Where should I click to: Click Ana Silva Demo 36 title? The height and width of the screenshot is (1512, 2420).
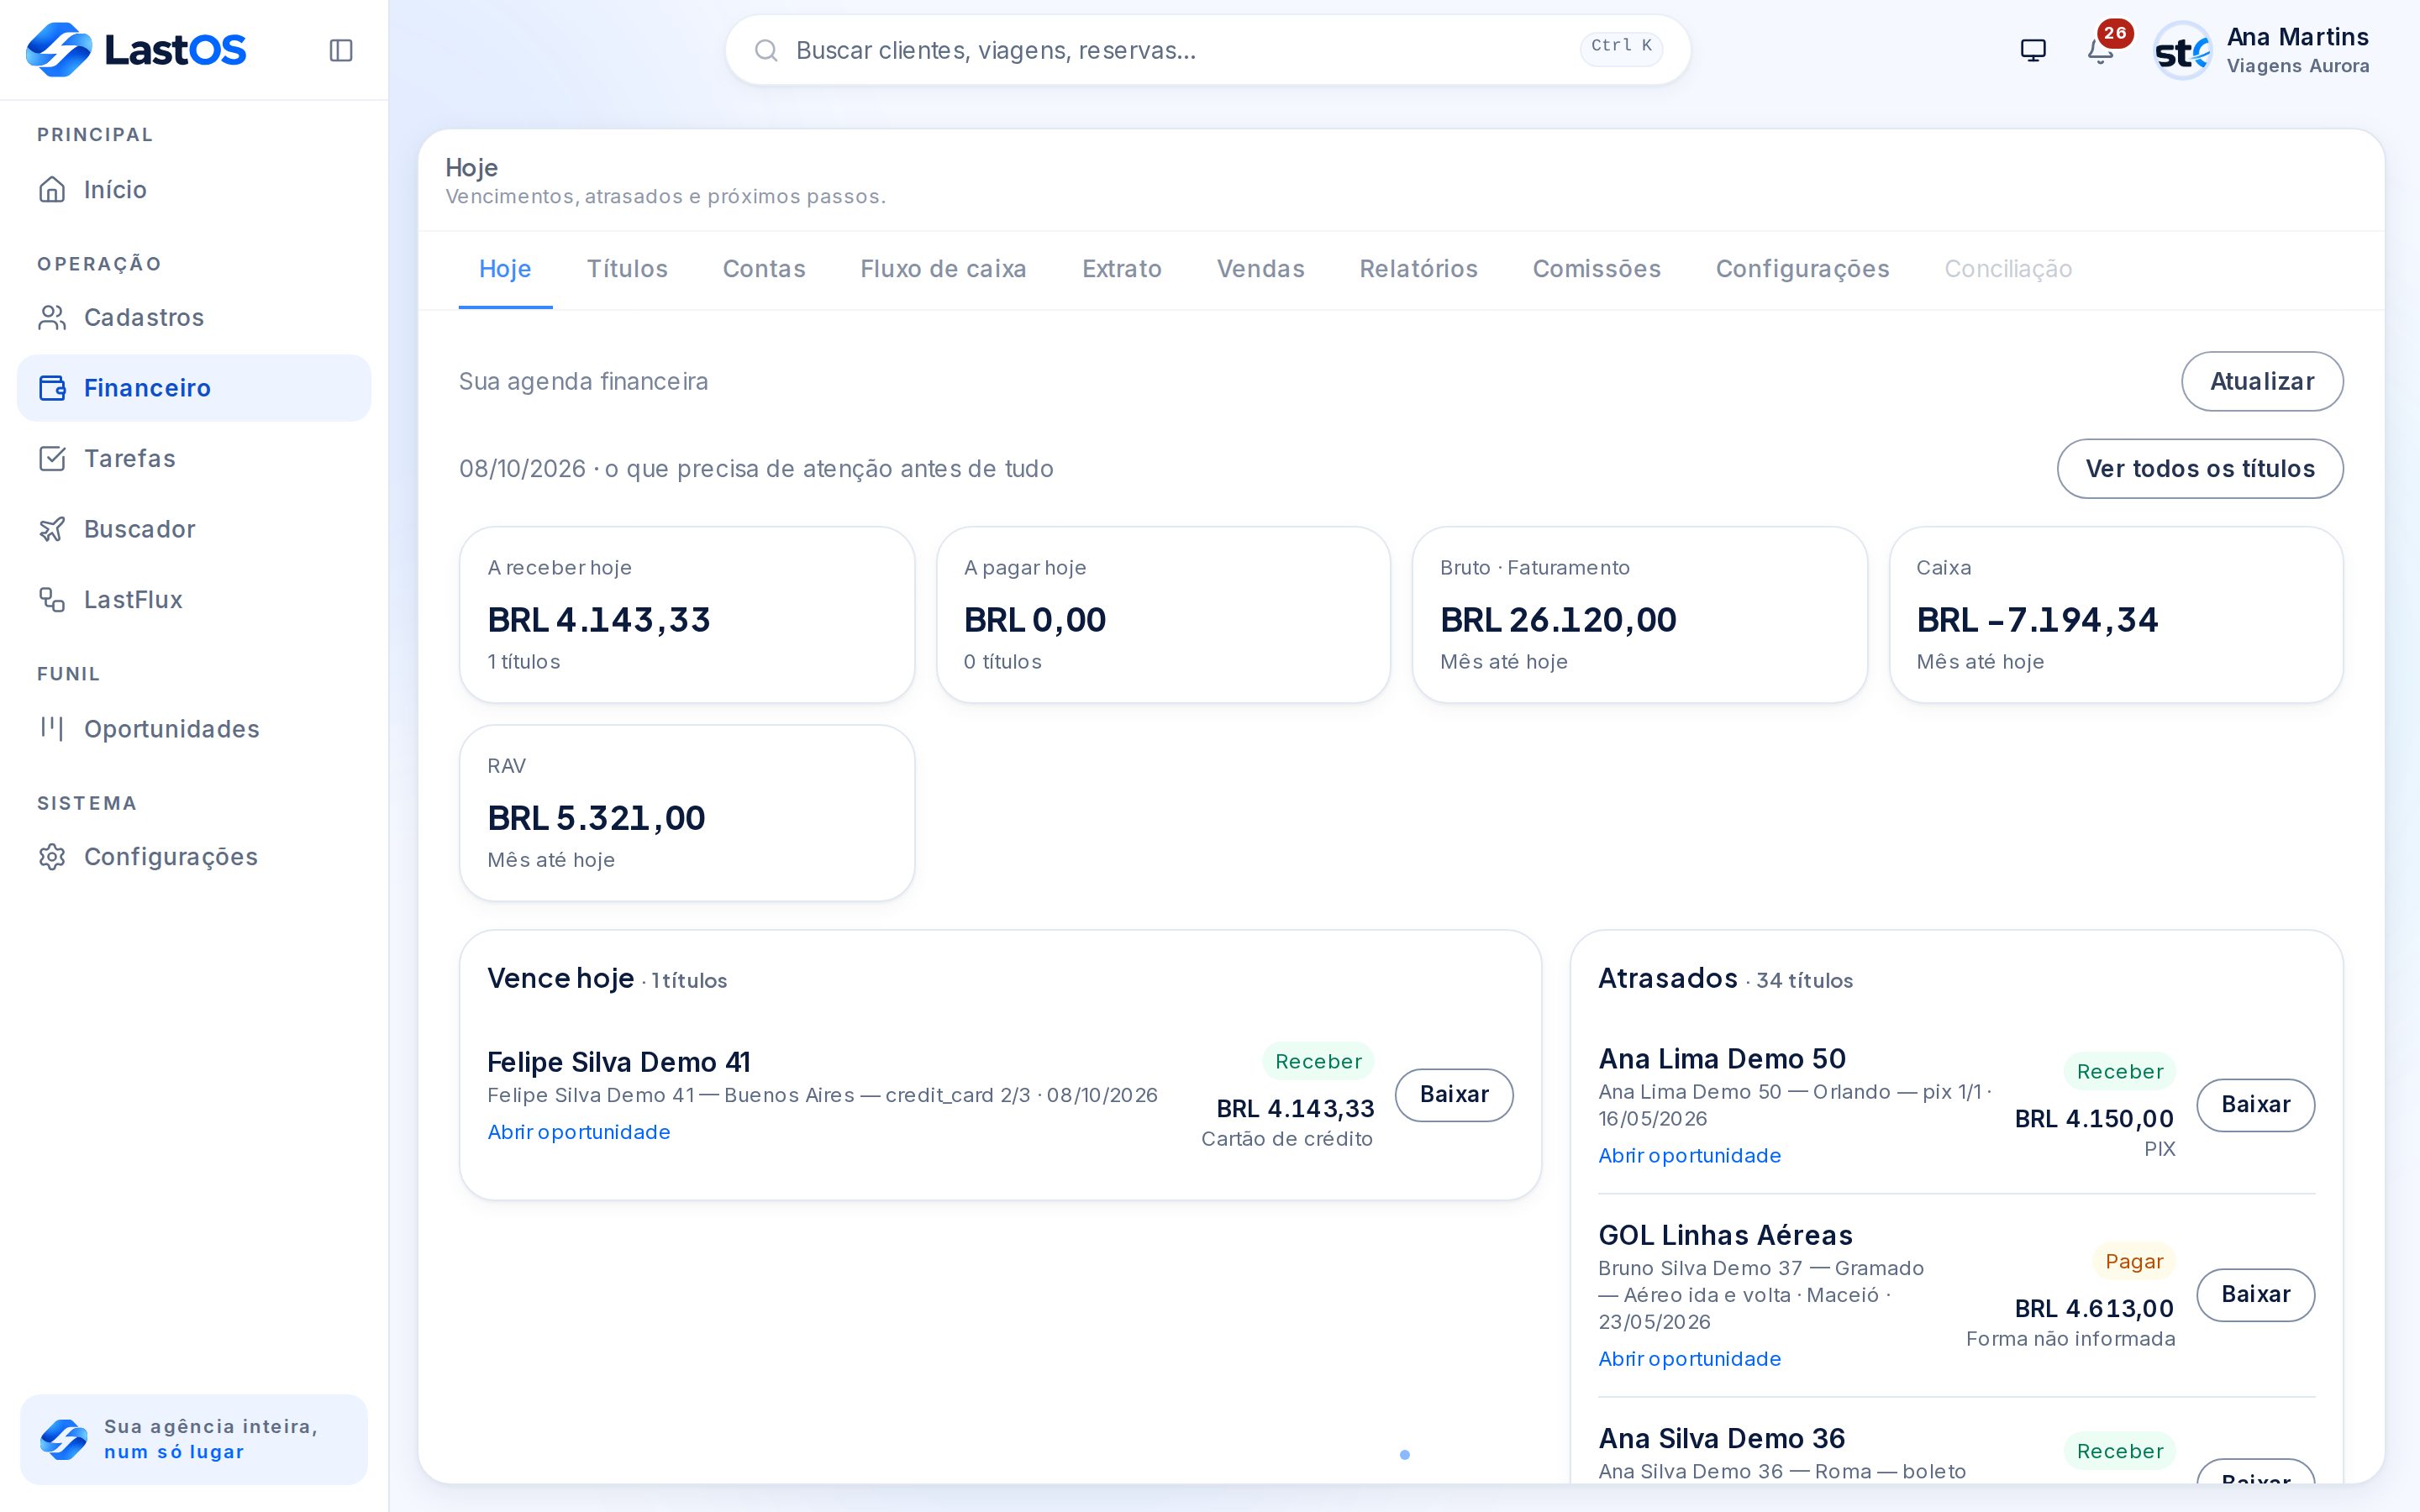pyautogui.click(x=1721, y=1438)
